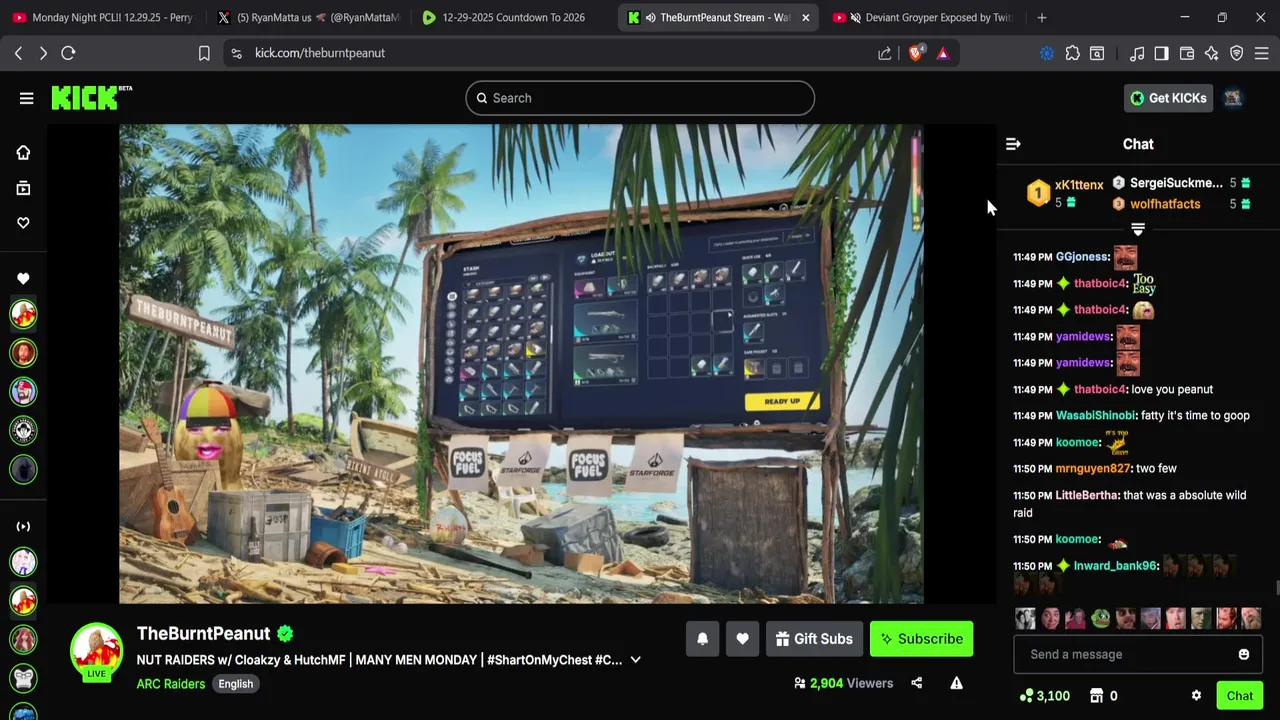Open the recommended live broadcast icon
Viewport: 1280px width, 720px height.
click(x=23, y=526)
